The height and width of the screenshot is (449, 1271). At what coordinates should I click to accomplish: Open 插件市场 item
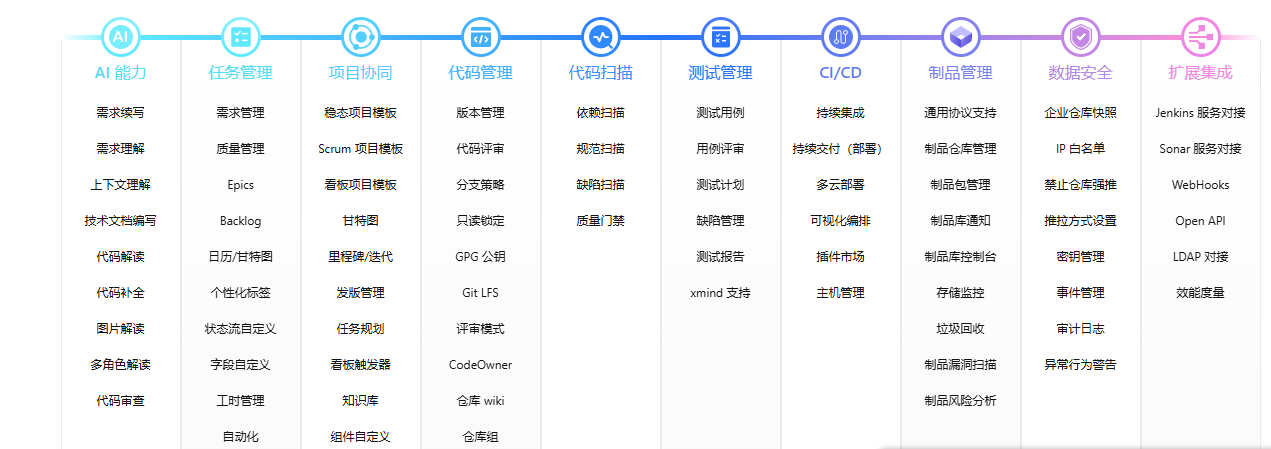[840, 257]
